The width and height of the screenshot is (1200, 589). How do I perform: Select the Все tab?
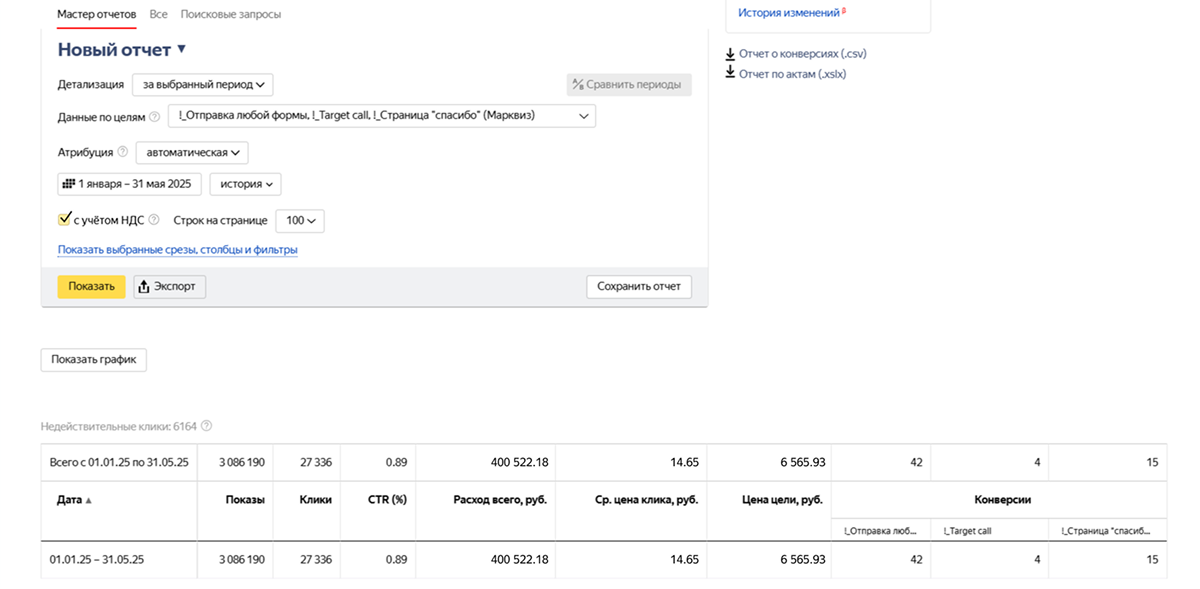(x=158, y=14)
